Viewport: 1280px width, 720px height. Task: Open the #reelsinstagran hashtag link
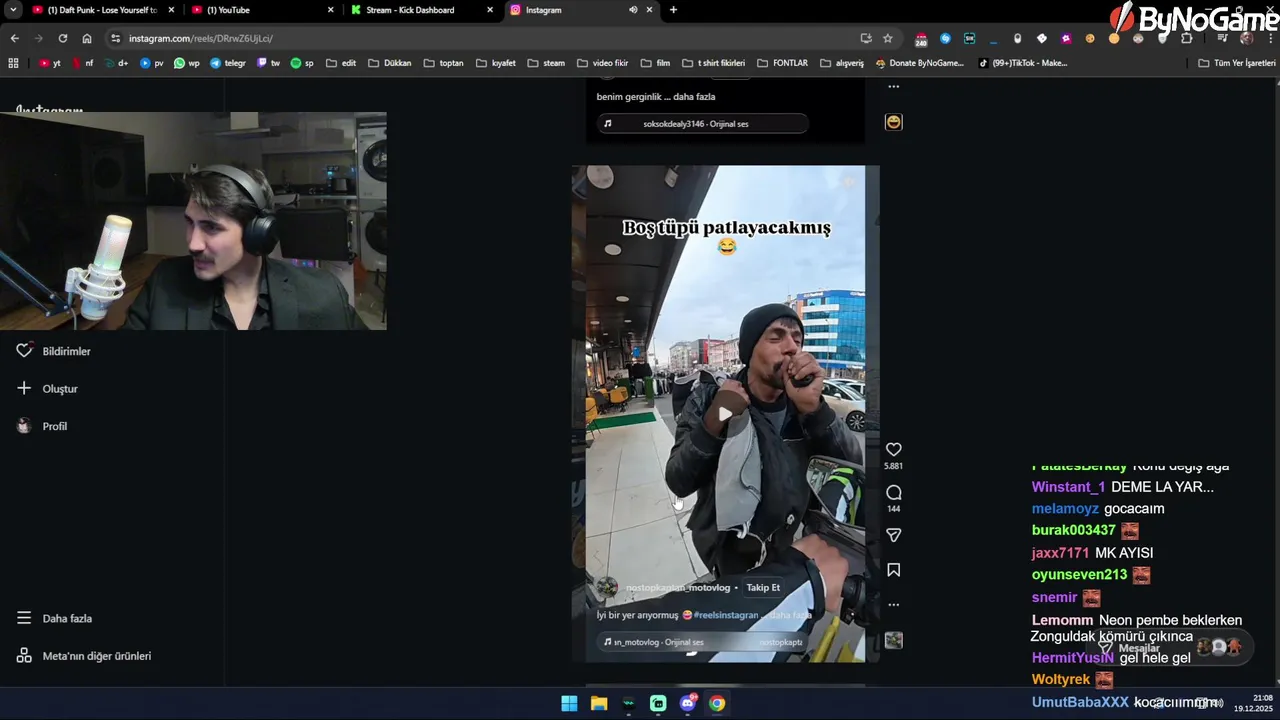(x=726, y=615)
